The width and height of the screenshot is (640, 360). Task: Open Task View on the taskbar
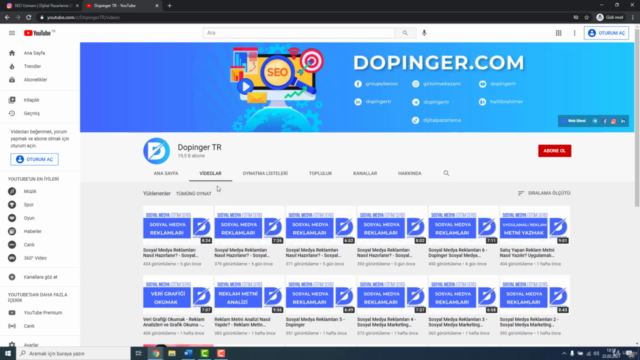pos(138,353)
